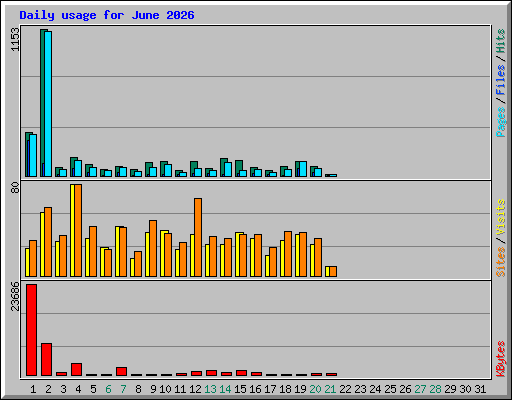Image resolution: width=512 pixels, height=400 pixels.
Task: Click day label '16' on the x-axis
Action: coord(255,389)
